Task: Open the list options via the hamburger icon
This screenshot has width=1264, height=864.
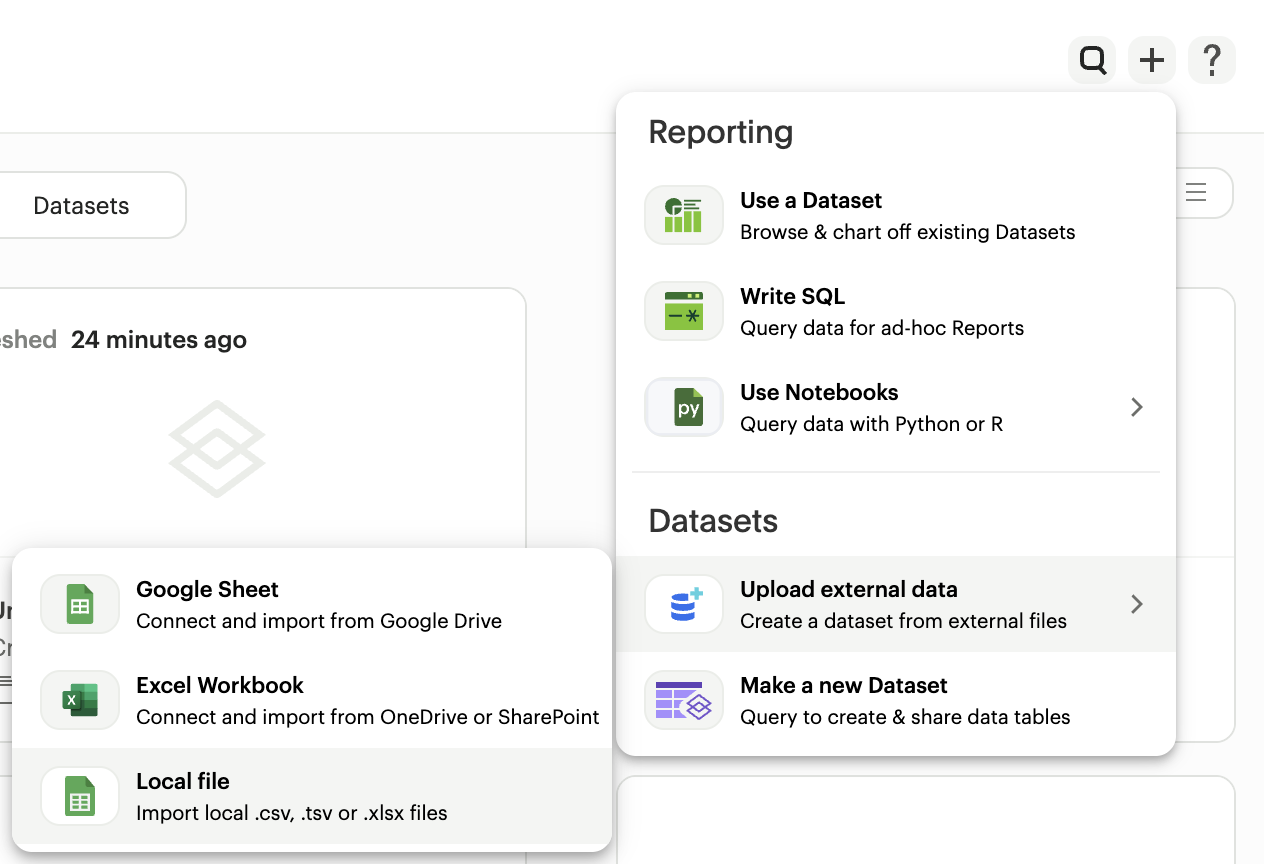Action: [1196, 193]
